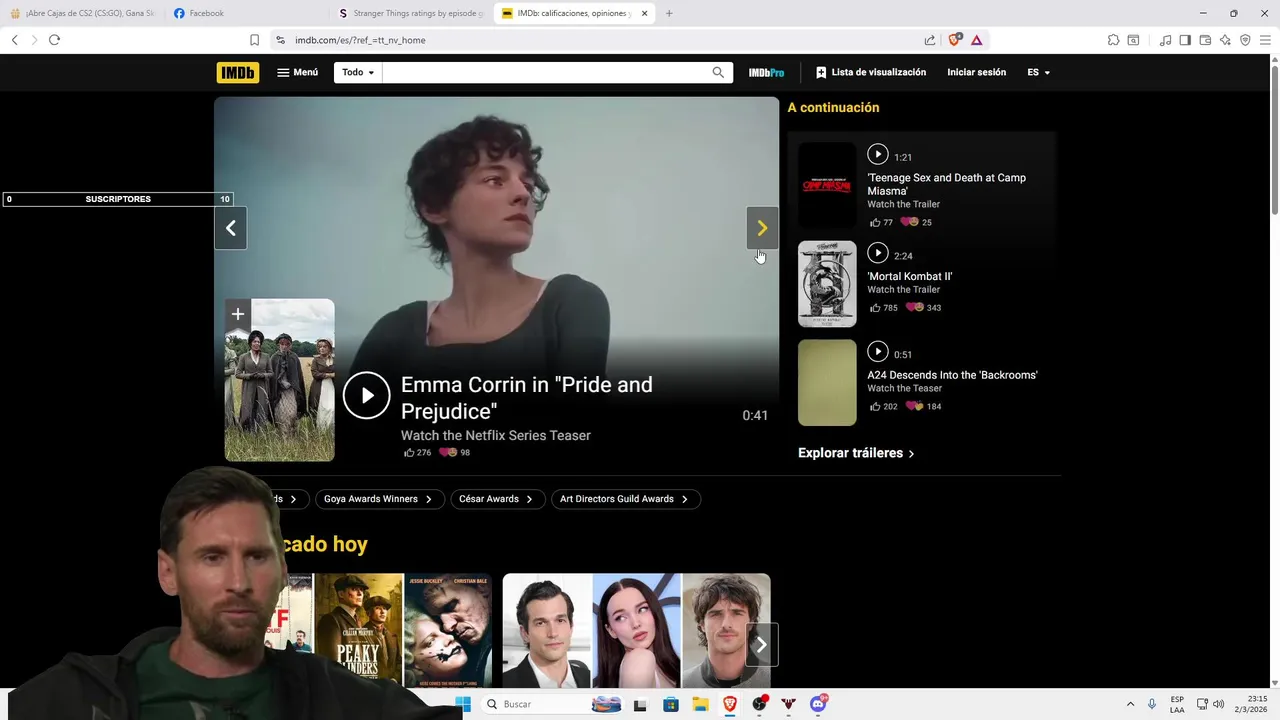Click the Backrooms heart reactions 184

[x=924, y=406]
